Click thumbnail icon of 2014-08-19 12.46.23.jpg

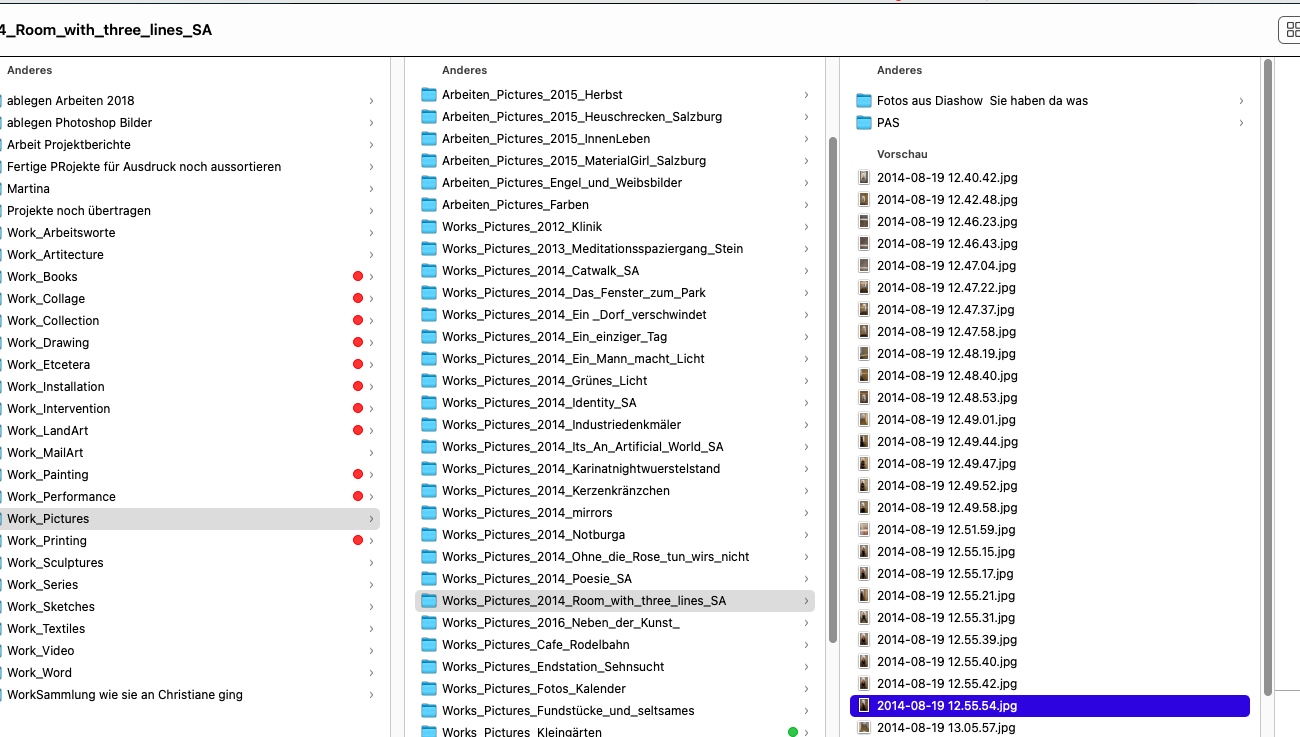tap(864, 221)
